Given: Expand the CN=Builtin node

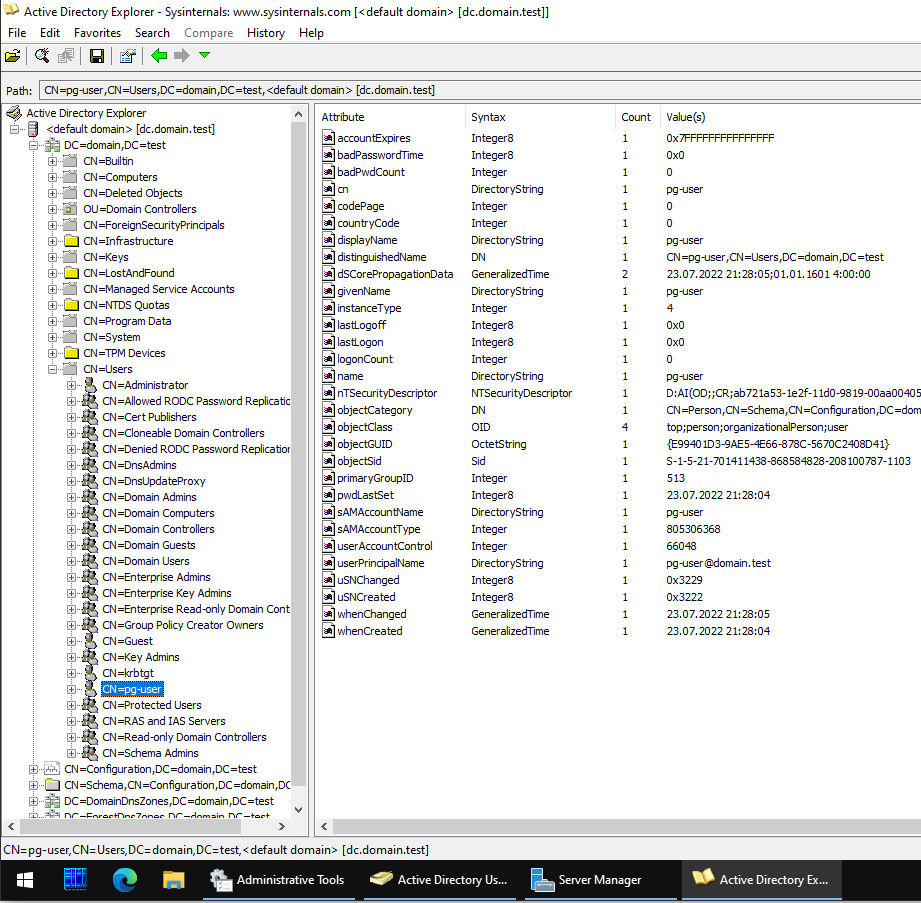Looking at the screenshot, I should coord(52,161).
